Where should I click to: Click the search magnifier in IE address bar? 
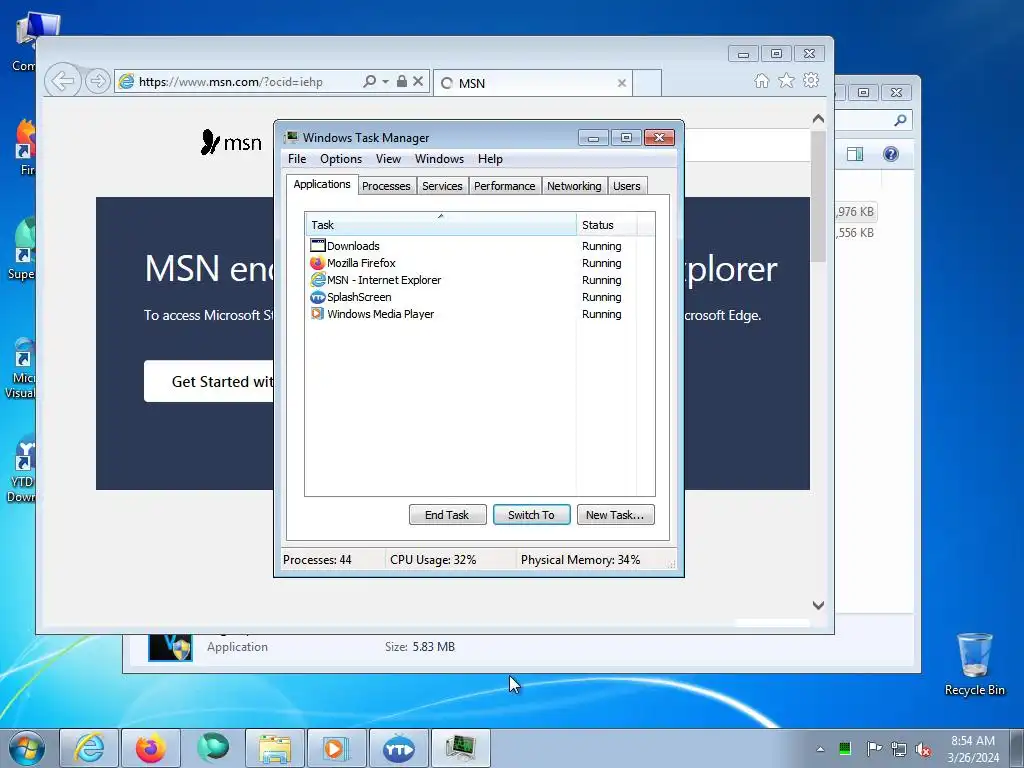click(x=370, y=81)
